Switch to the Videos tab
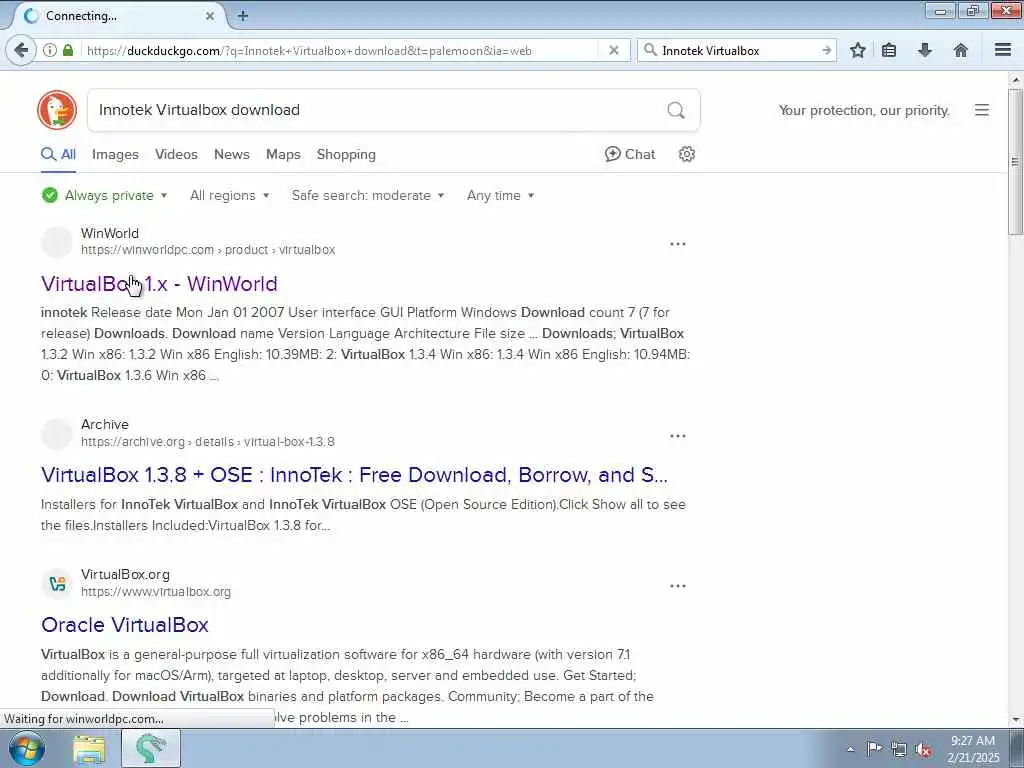Image resolution: width=1024 pixels, height=768 pixels. pos(176,155)
